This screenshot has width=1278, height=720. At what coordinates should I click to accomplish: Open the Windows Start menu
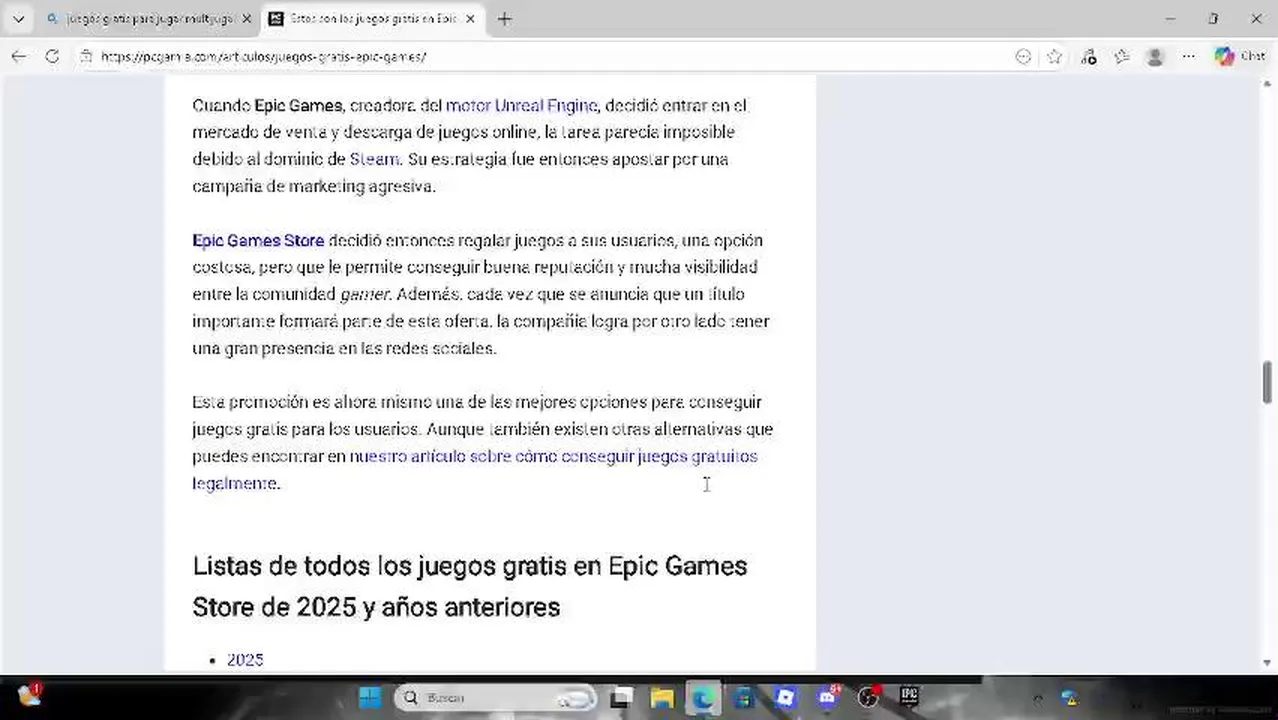(370, 697)
